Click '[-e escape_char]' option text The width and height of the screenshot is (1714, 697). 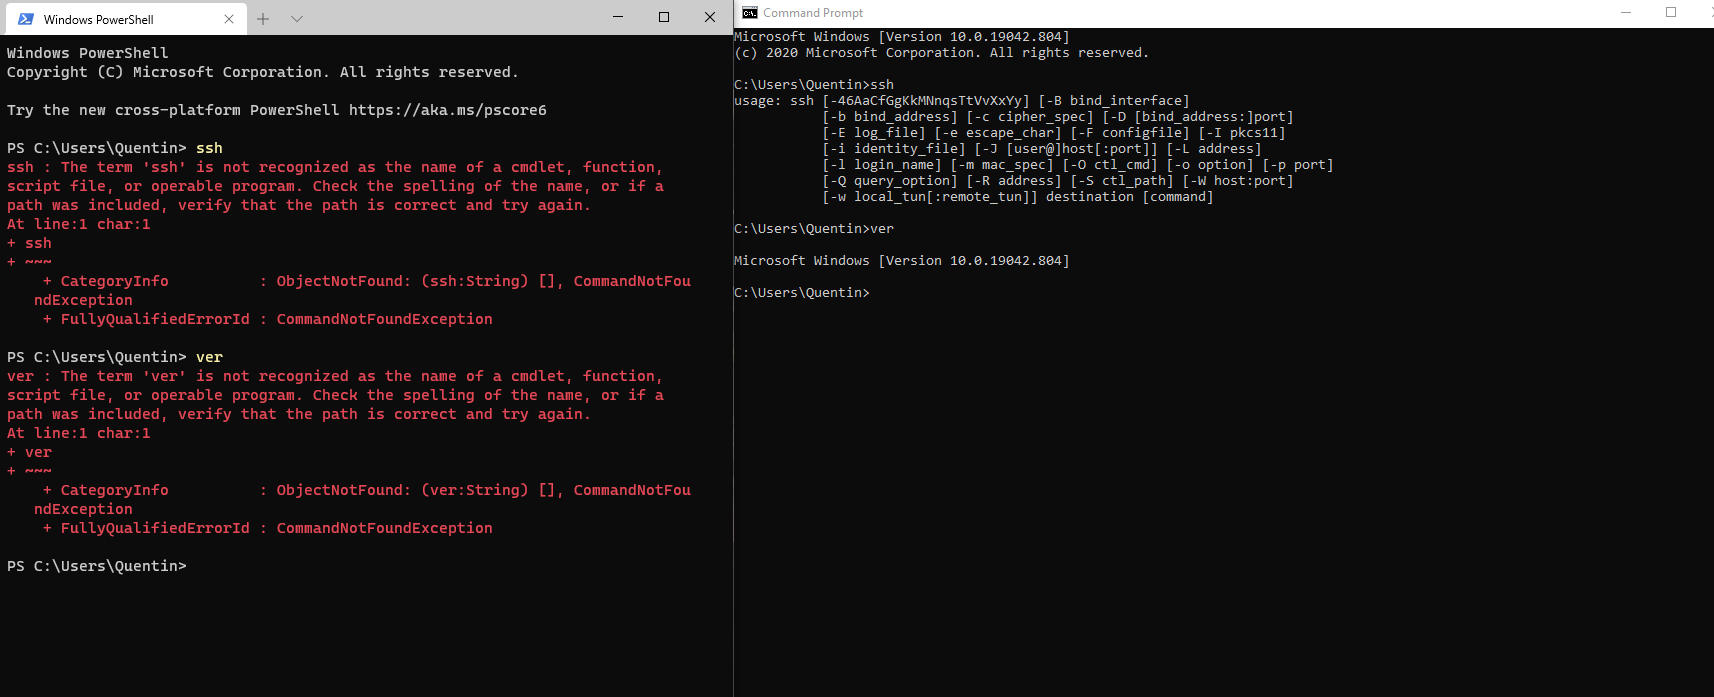click(x=998, y=133)
